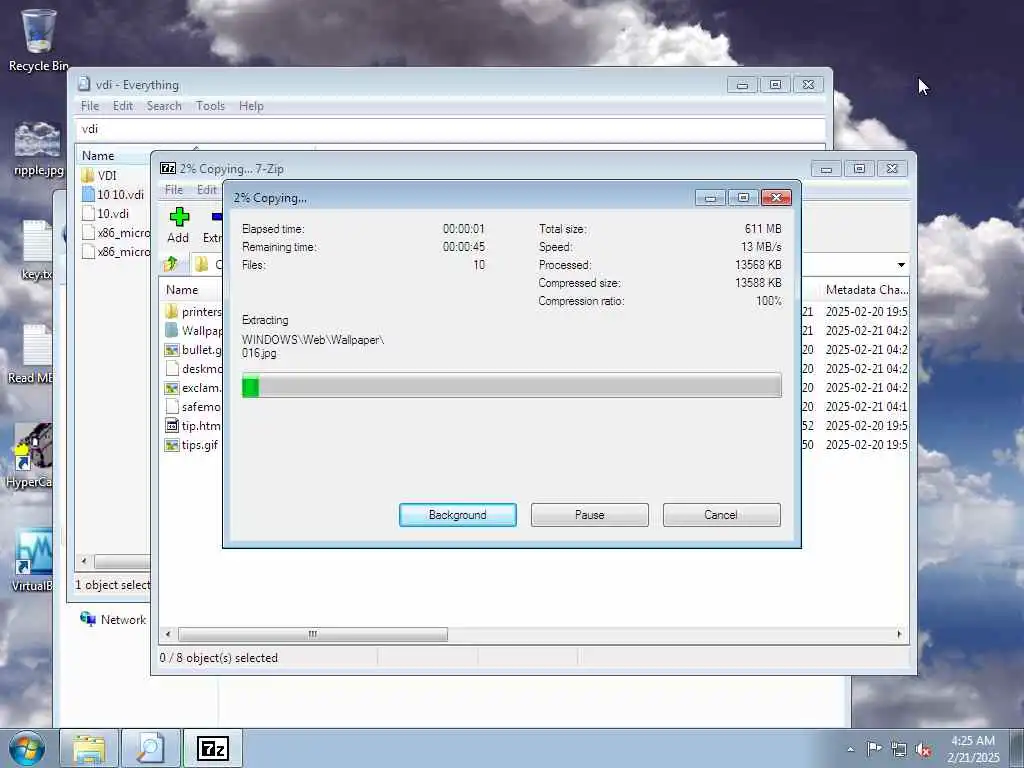Screen dimensions: 1024x768
Task: Click the 7-Zip horizontal scrollbar thumb
Action: (313, 634)
